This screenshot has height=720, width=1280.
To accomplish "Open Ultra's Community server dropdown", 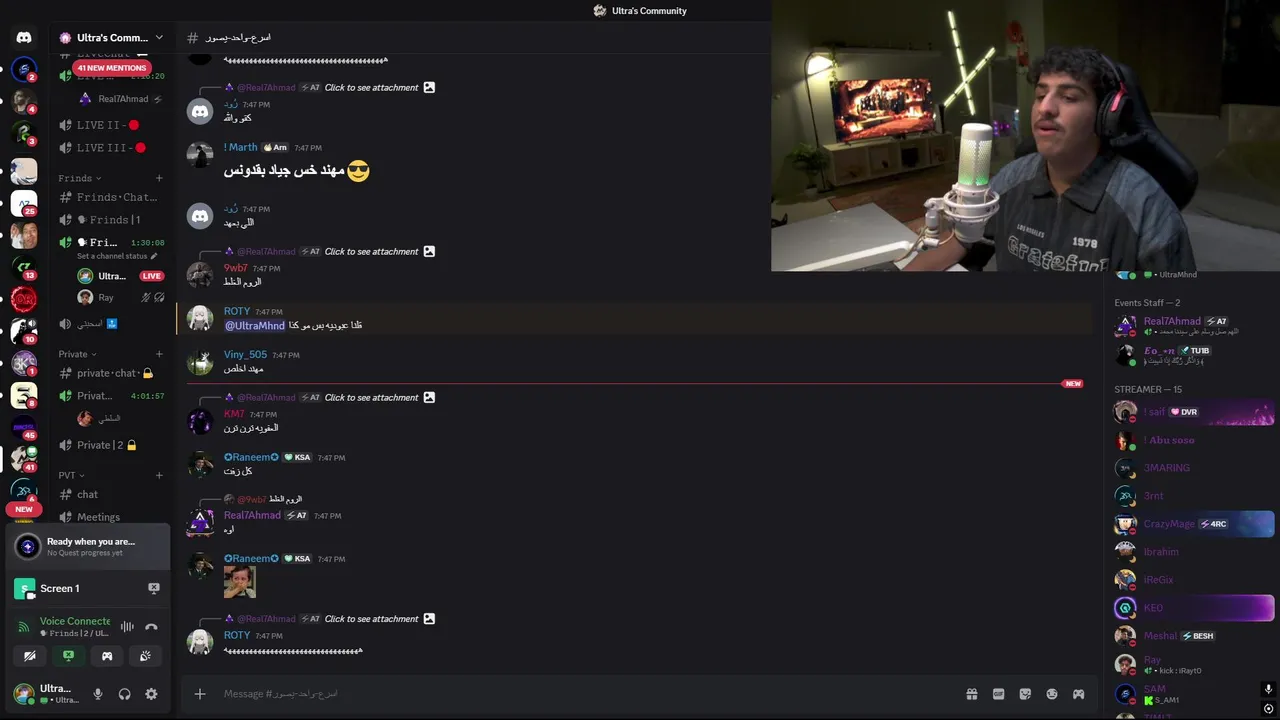I will (x=111, y=37).
